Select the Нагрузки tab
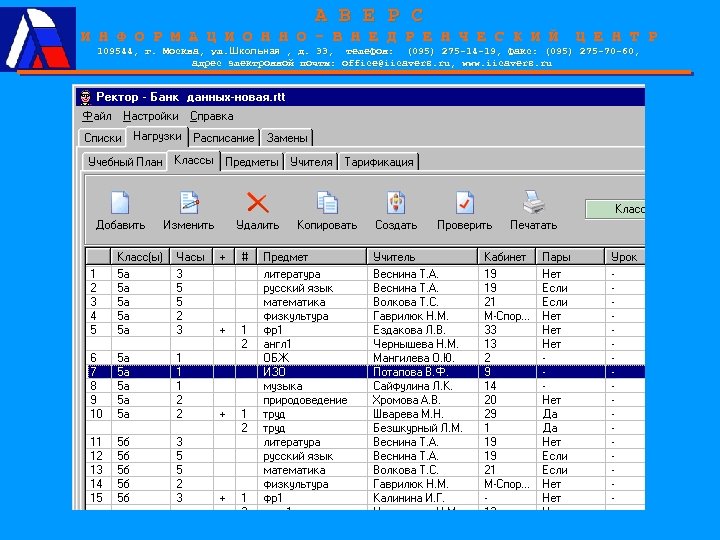The height and width of the screenshot is (540, 720). coord(157,136)
